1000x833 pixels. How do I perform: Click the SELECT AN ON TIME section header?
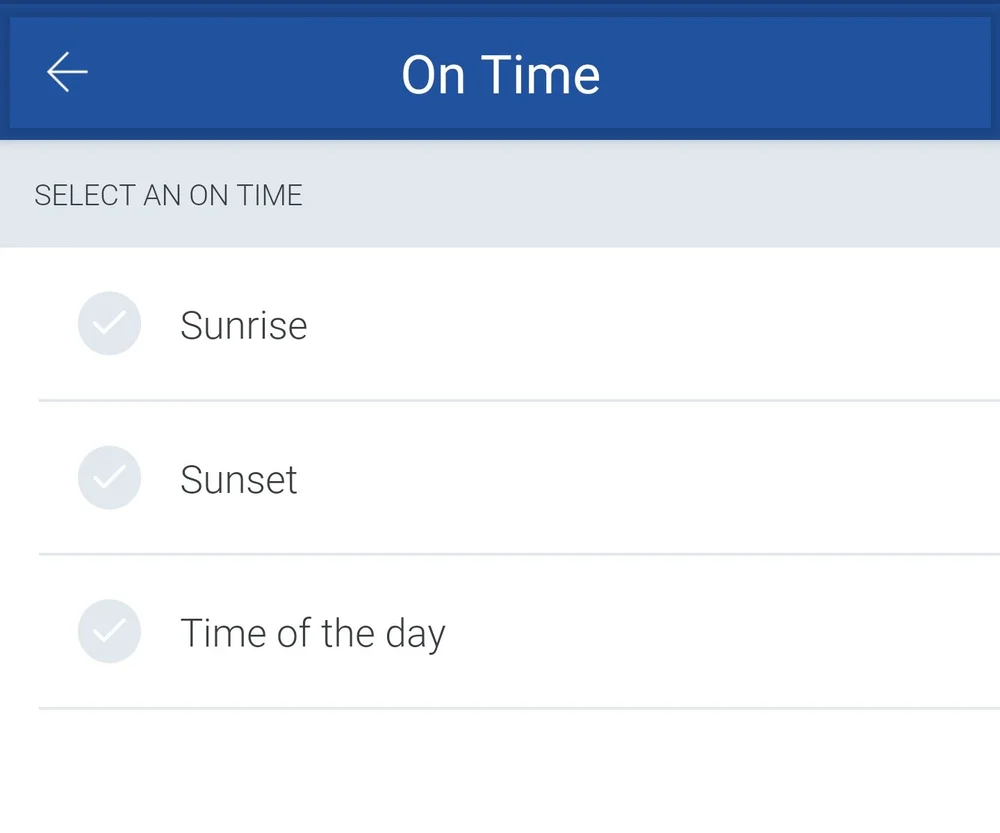coord(168,195)
